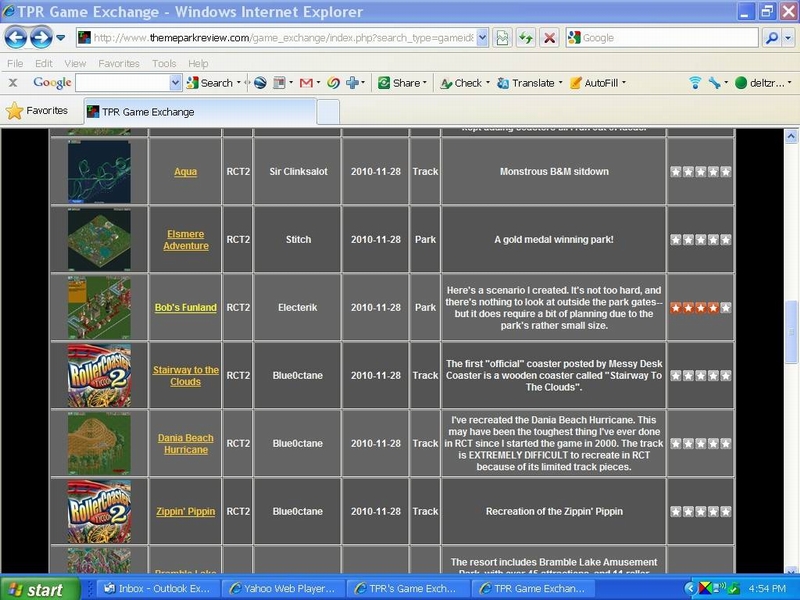Open the Stairway to the Clouds link

tap(186, 376)
